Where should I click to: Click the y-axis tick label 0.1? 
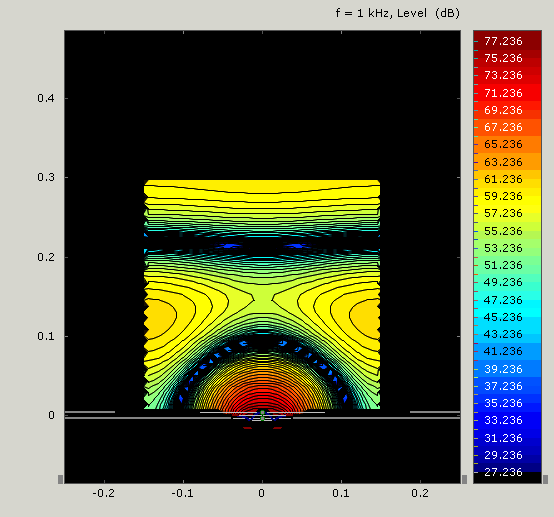point(46,336)
